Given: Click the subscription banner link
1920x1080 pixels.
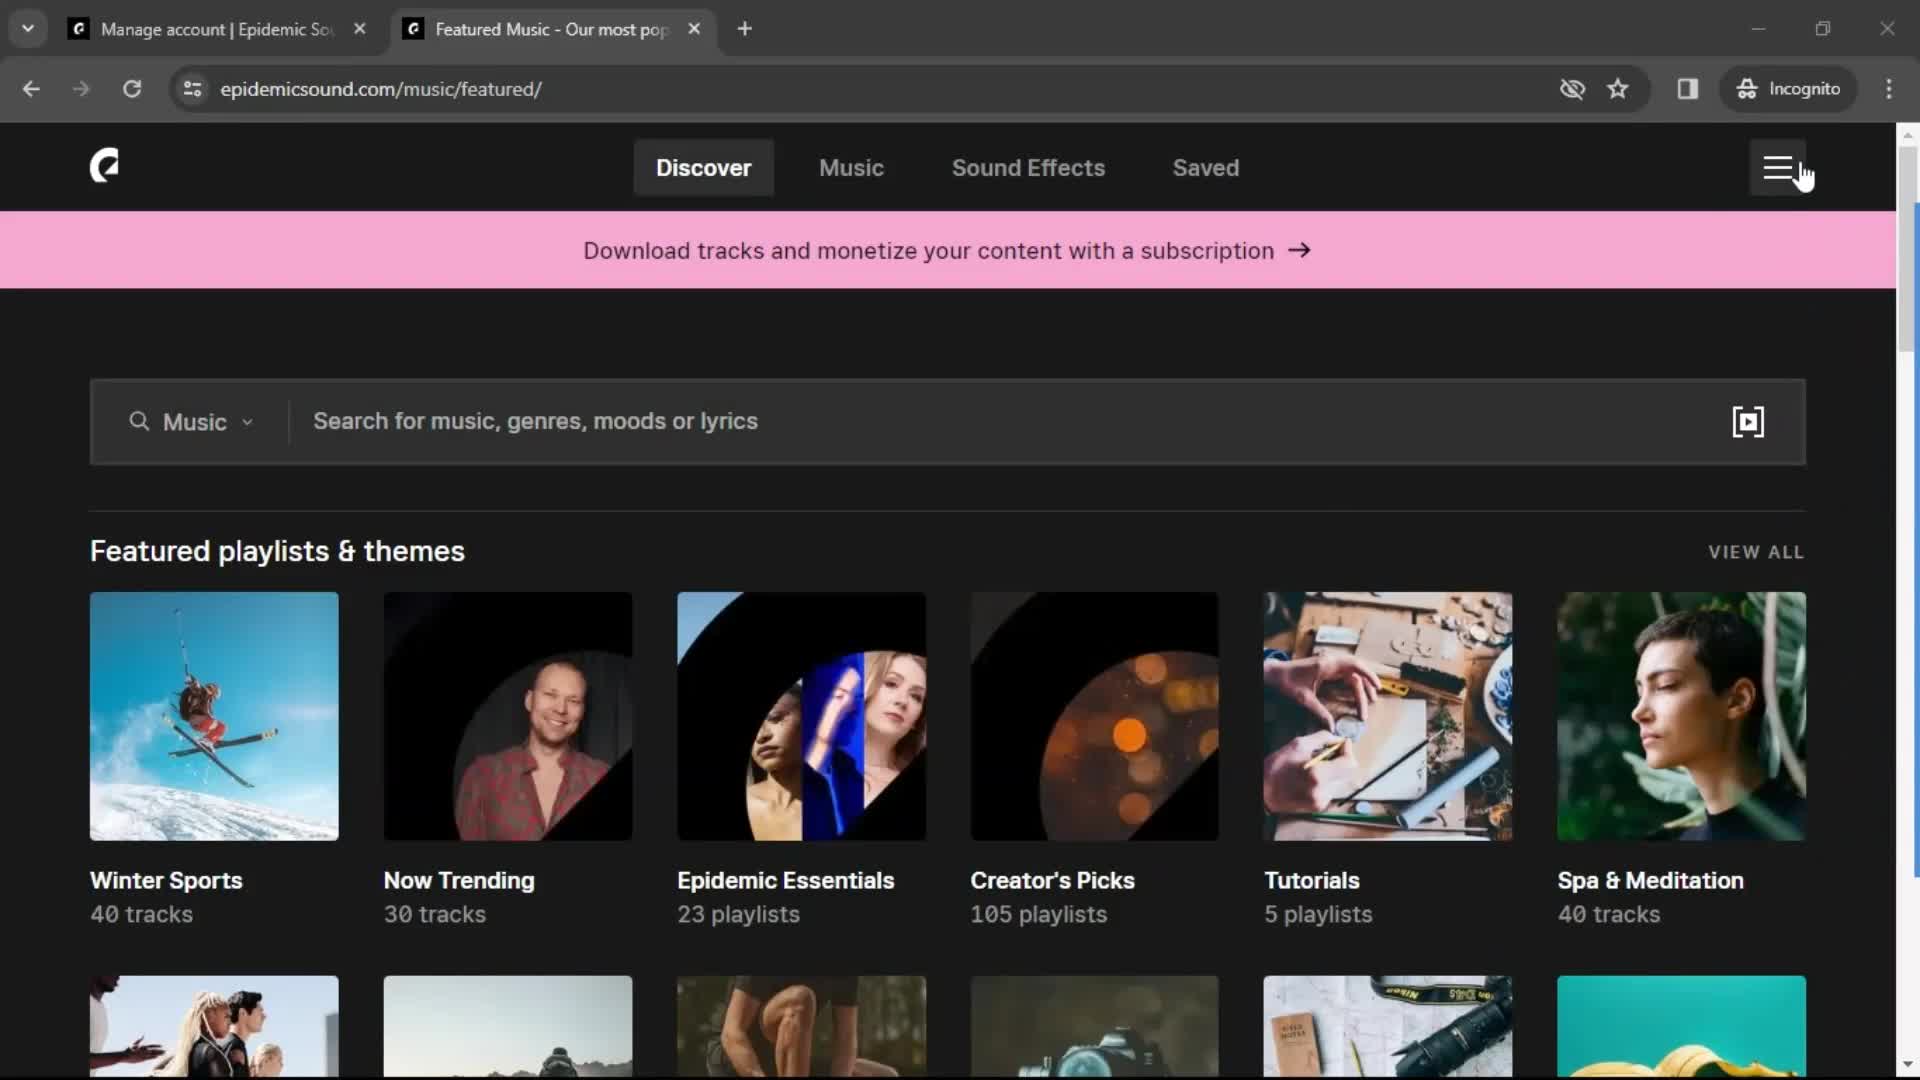Looking at the screenshot, I should (x=946, y=250).
